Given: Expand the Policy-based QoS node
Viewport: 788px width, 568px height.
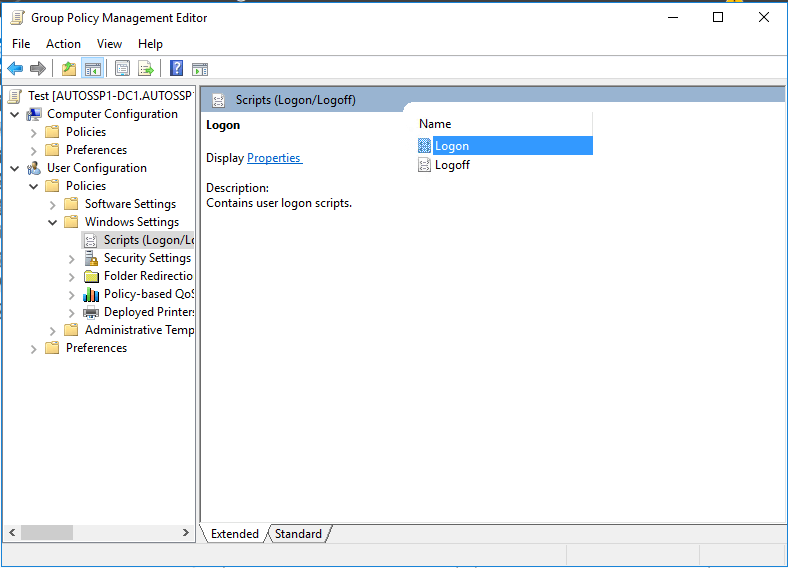Looking at the screenshot, I should coord(72,295).
